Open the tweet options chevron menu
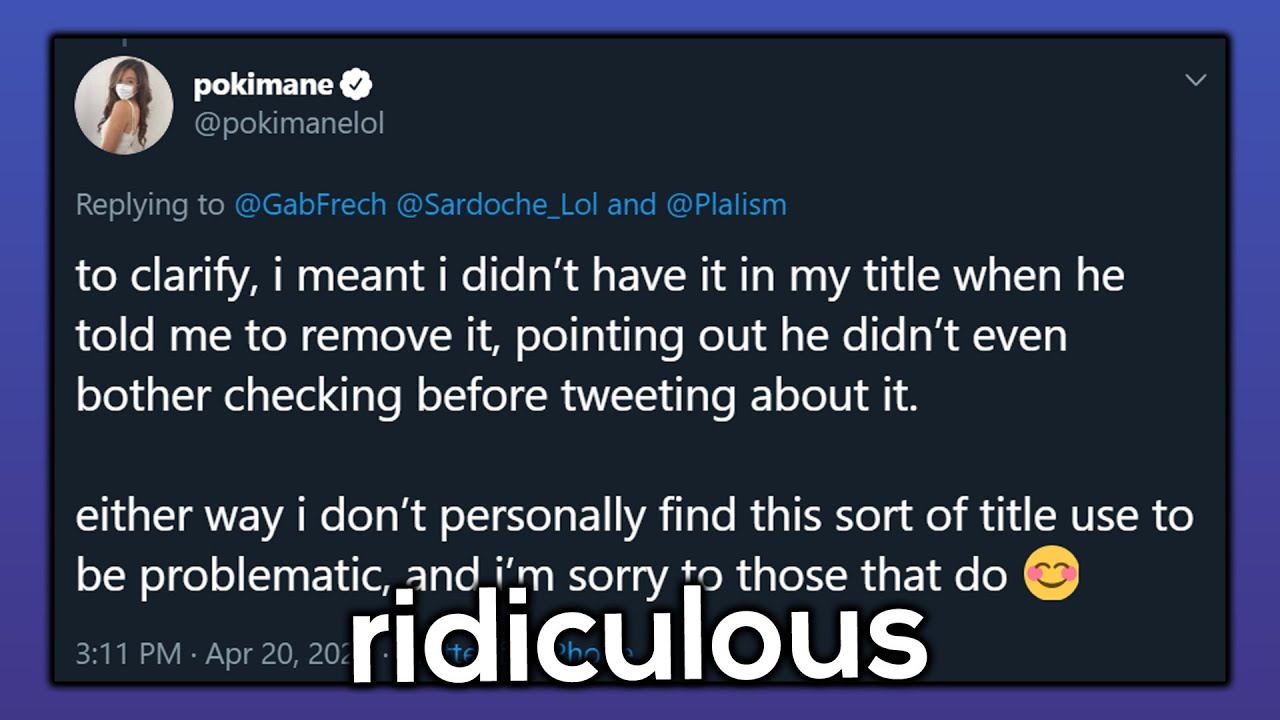This screenshot has height=720, width=1280. click(x=1196, y=80)
